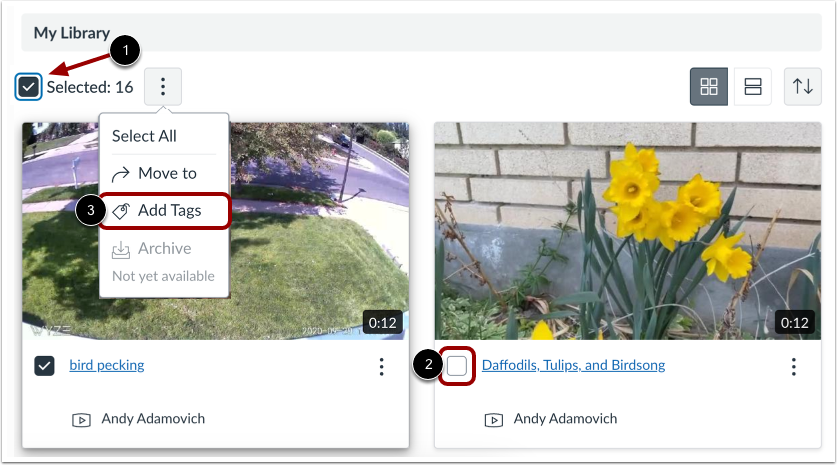Switch to grid view

pyautogui.click(x=708, y=86)
